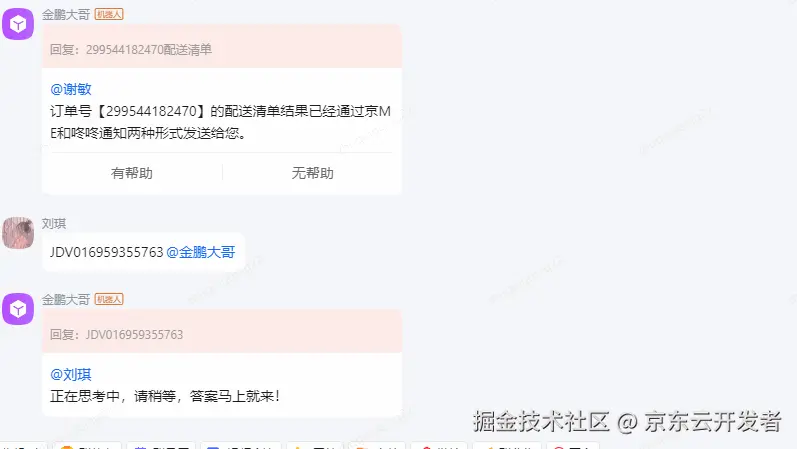This screenshot has height=449, width=797.
Task: Open the @刘琪 mention link
Action: click(x=71, y=374)
